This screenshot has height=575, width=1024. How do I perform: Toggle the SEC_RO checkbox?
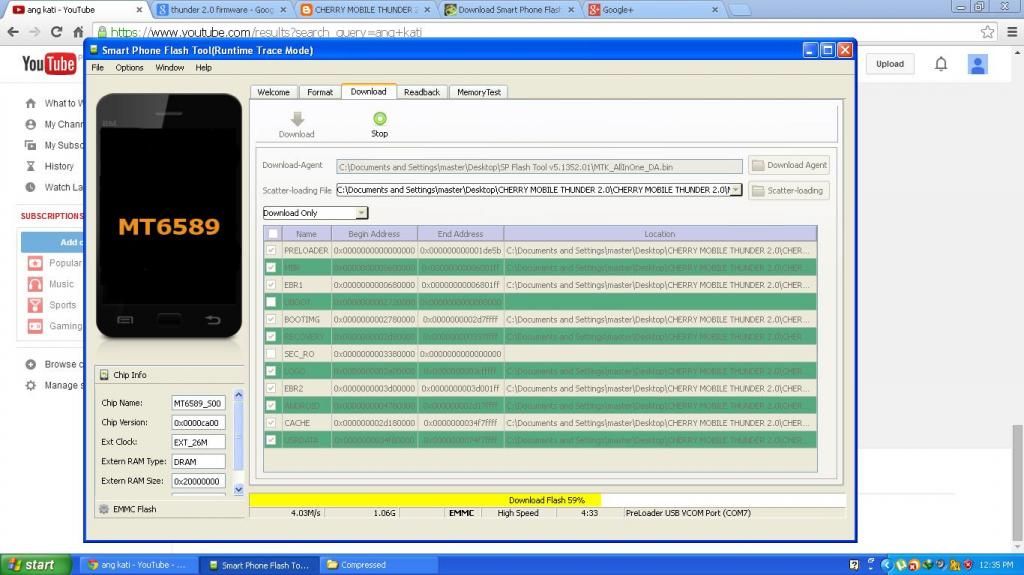pyautogui.click(x=271, y=354)
